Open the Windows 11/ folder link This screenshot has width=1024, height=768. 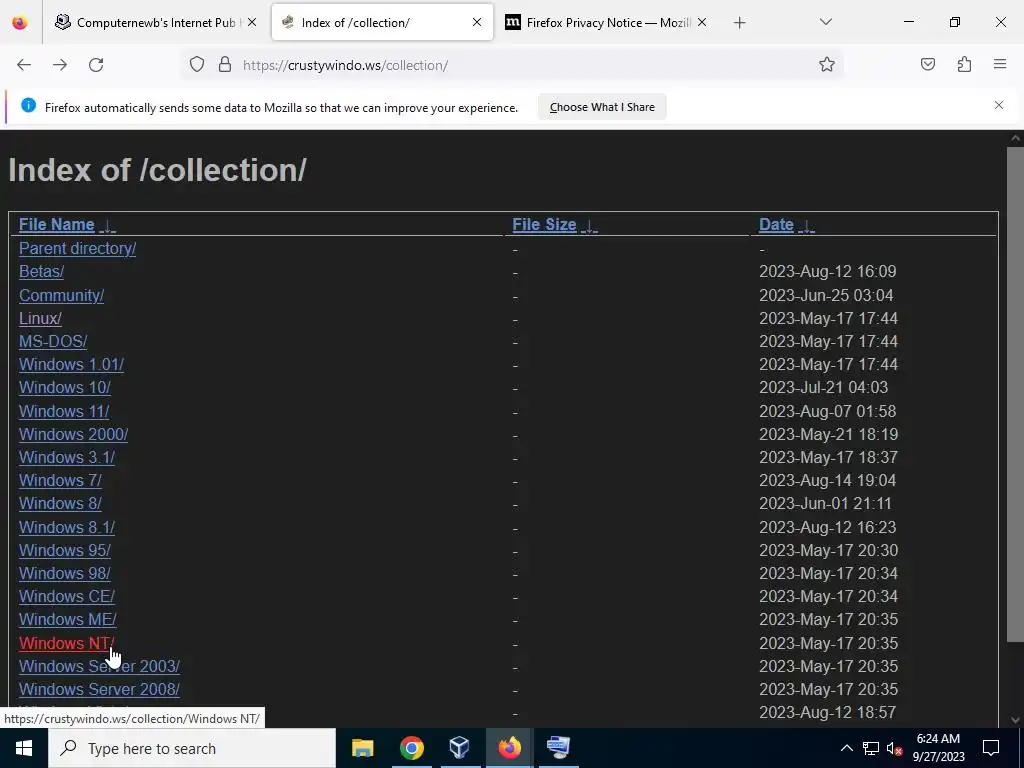tap(64, 411)
